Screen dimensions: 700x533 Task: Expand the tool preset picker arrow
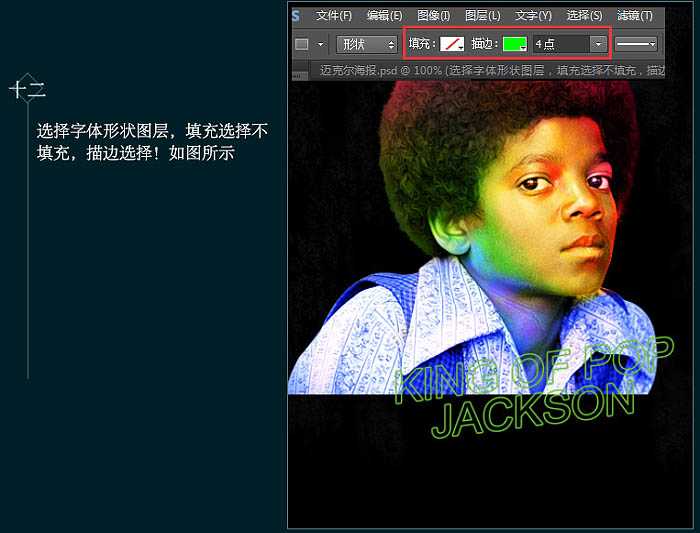320,44
